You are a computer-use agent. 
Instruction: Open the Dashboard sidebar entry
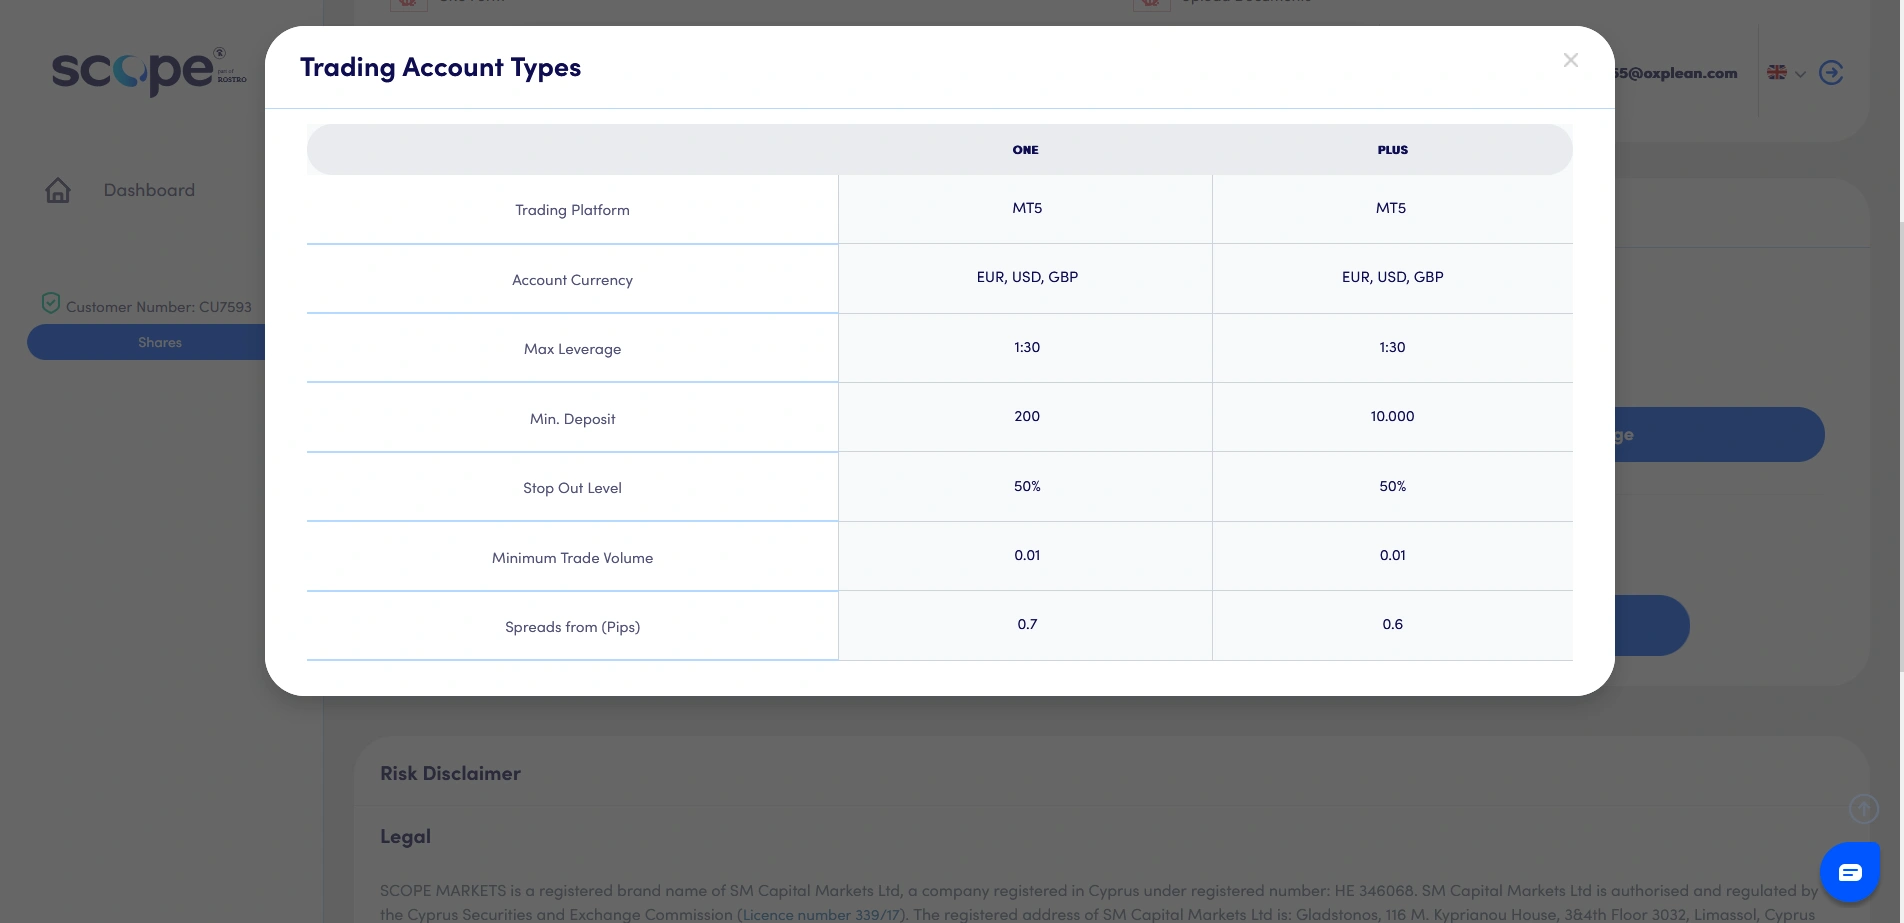click(x=149, y=190)
